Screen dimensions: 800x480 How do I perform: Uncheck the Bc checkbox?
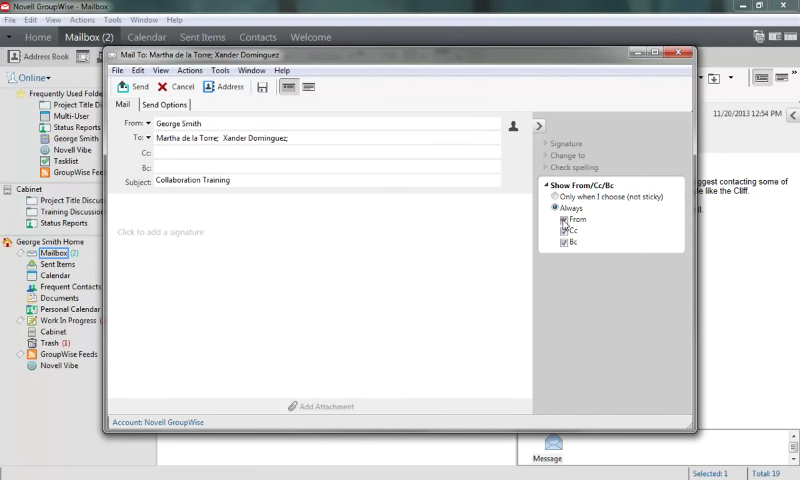pyautogui.click(x=564, y=243)
